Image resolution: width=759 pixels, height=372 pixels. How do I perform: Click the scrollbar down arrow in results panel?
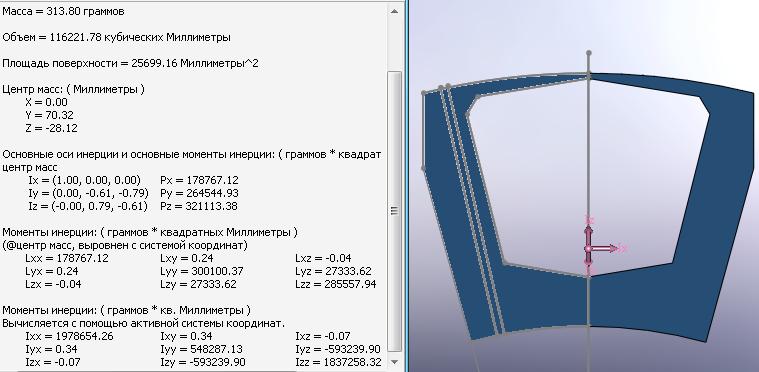coord(395,361)
